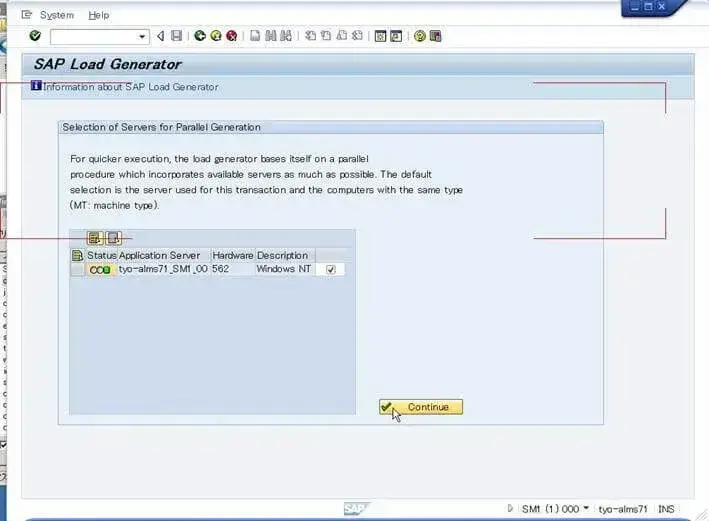Click the Windows NT description cell

click(x=284, y=269)
